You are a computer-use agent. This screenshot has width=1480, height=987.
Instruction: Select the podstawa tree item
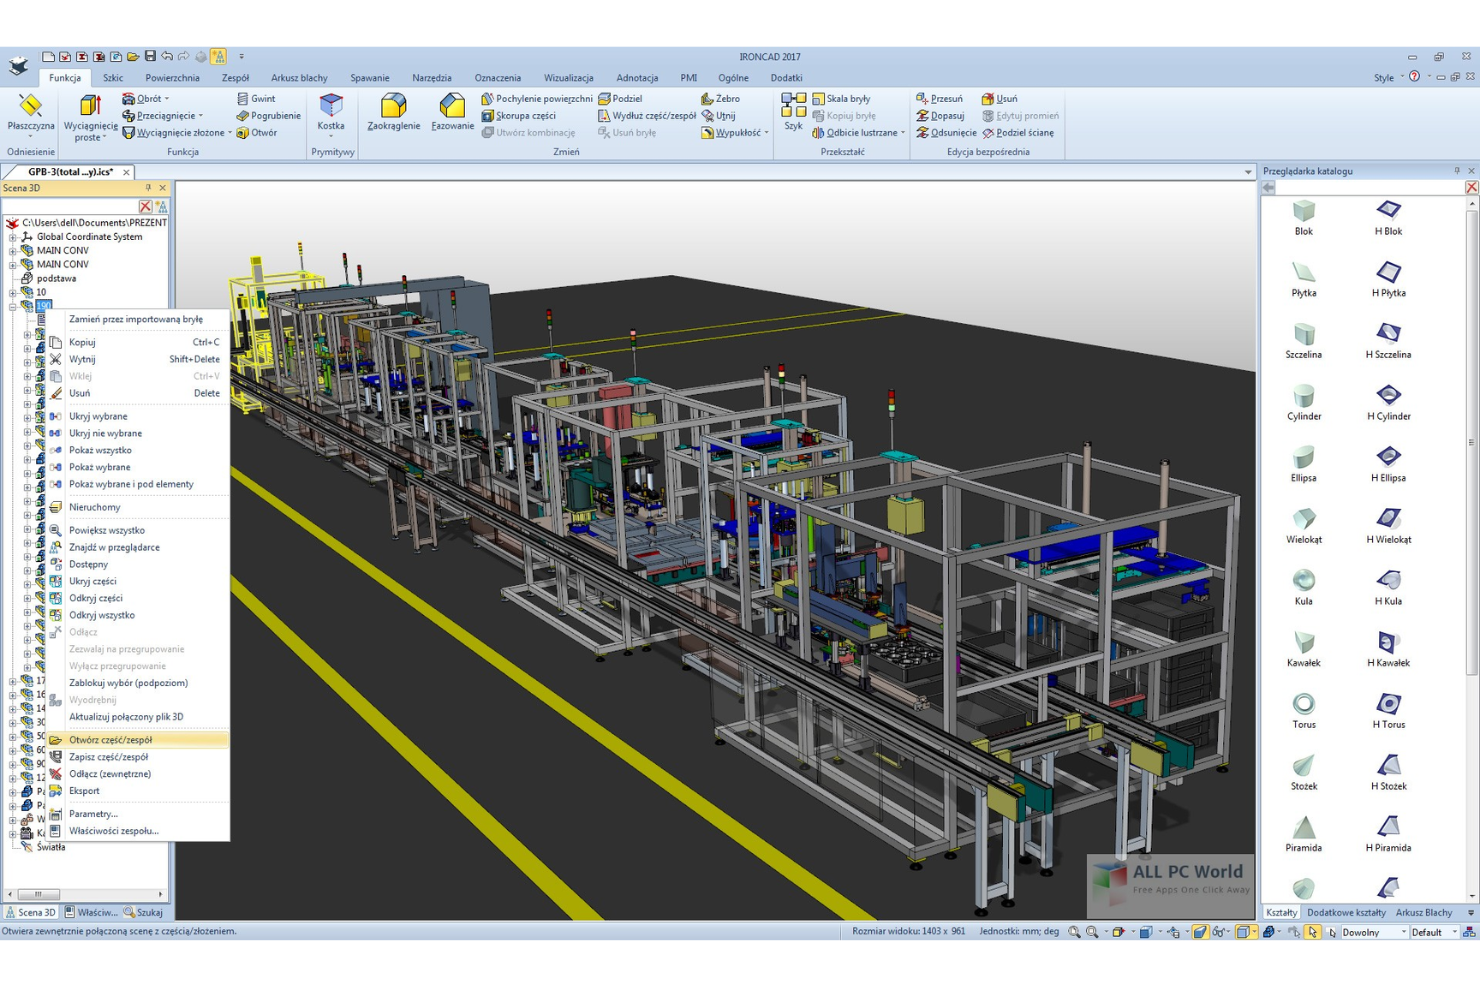[x=56, y=279]
